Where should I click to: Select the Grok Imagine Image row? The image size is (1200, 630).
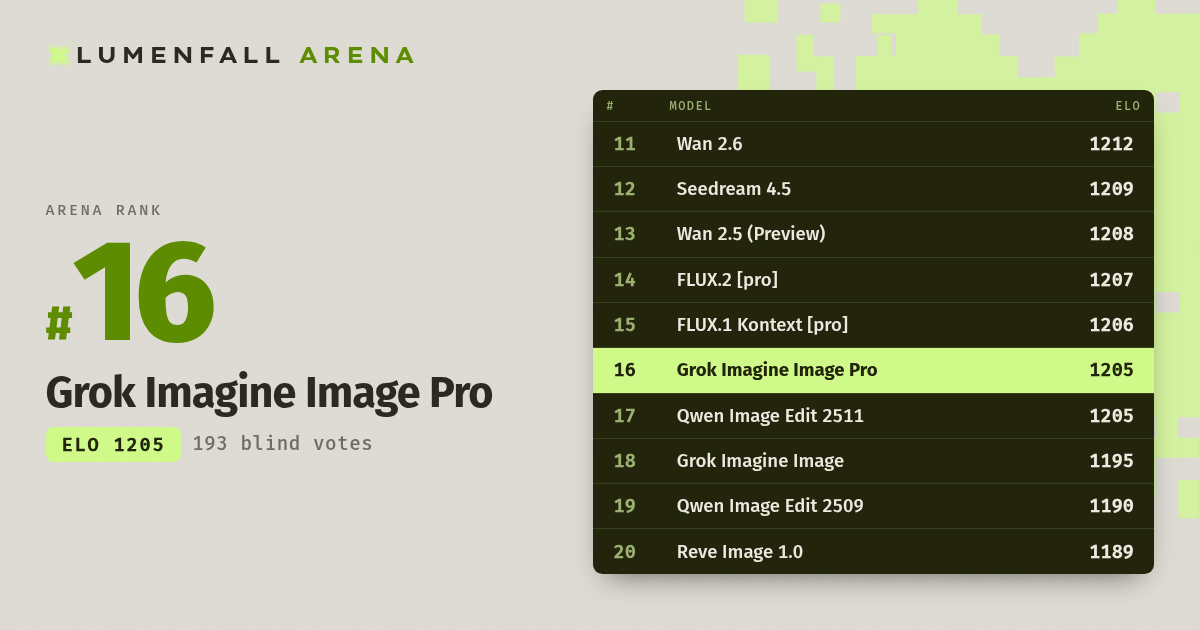point(873,461)
